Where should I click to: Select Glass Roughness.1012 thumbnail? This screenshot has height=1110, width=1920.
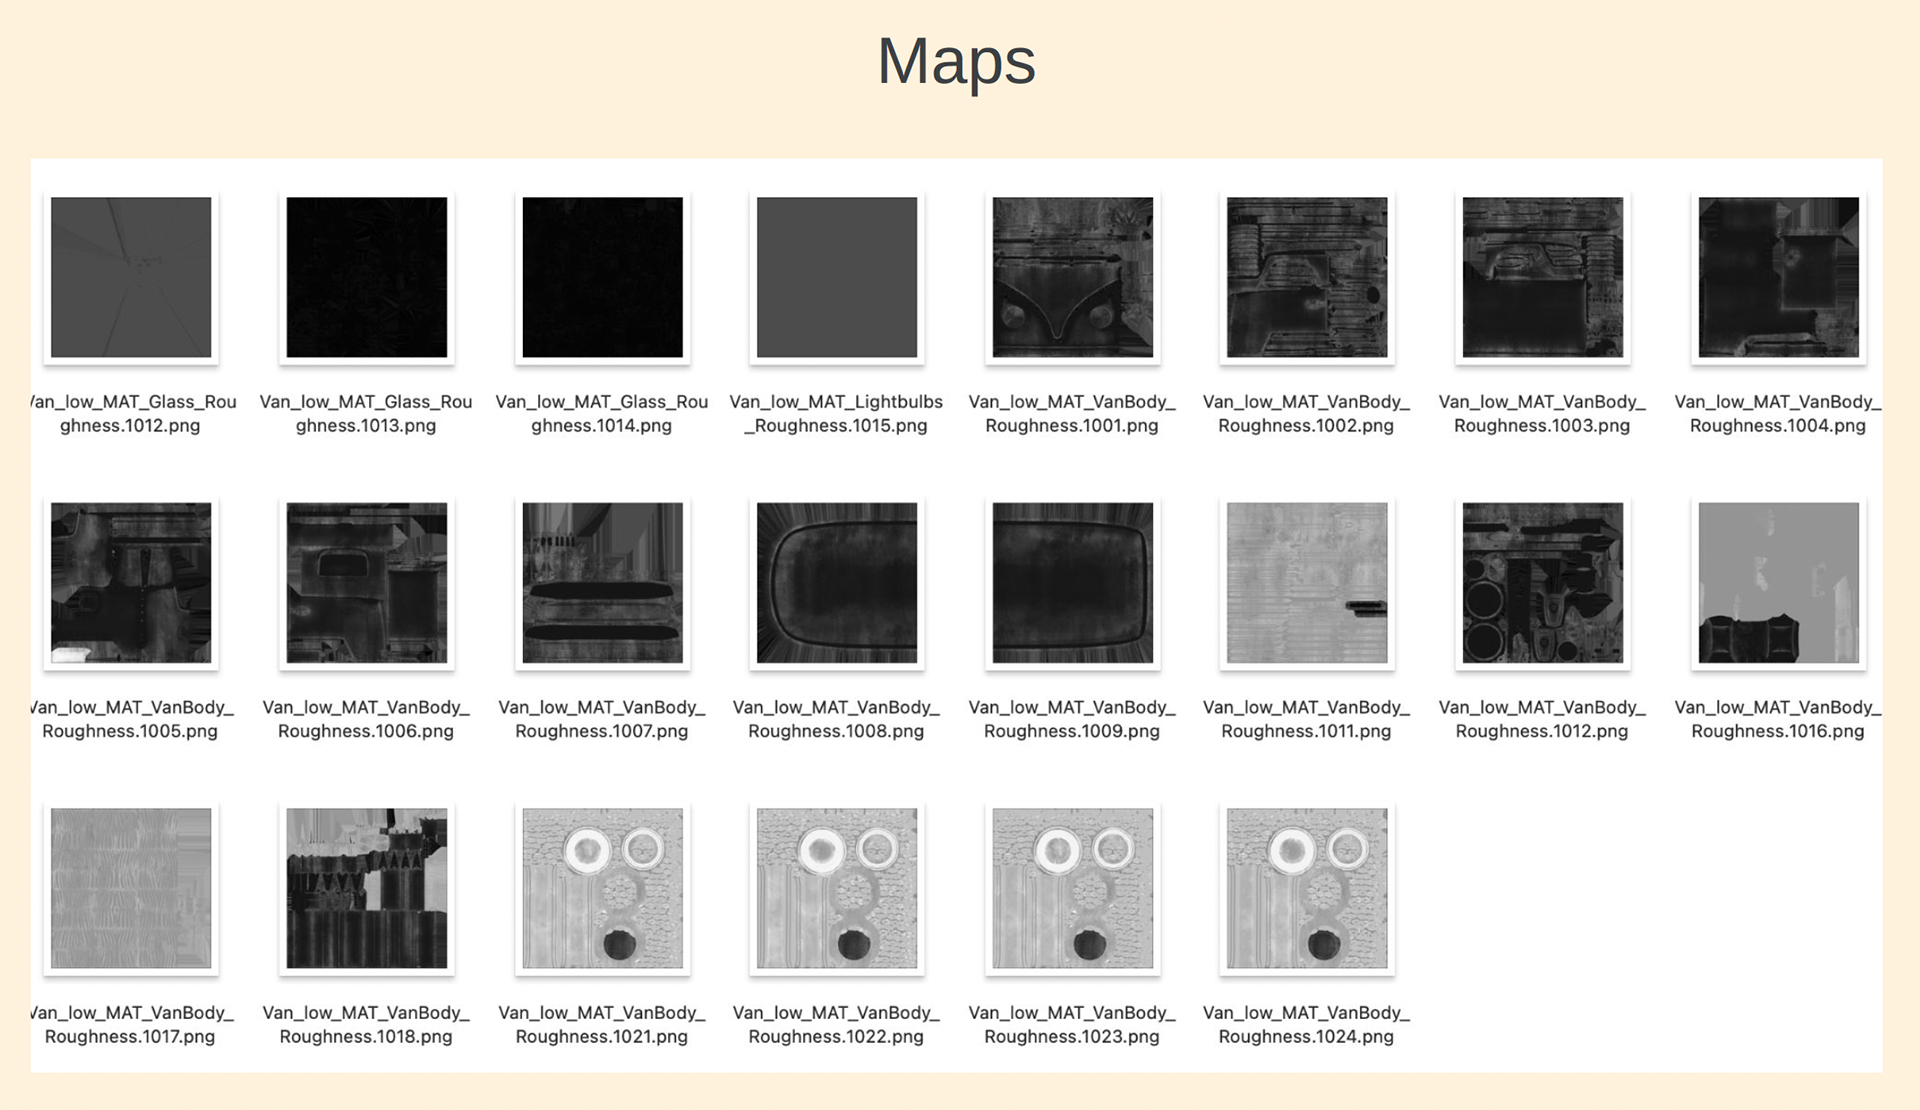pyautogui.click(x=131, y=277)
